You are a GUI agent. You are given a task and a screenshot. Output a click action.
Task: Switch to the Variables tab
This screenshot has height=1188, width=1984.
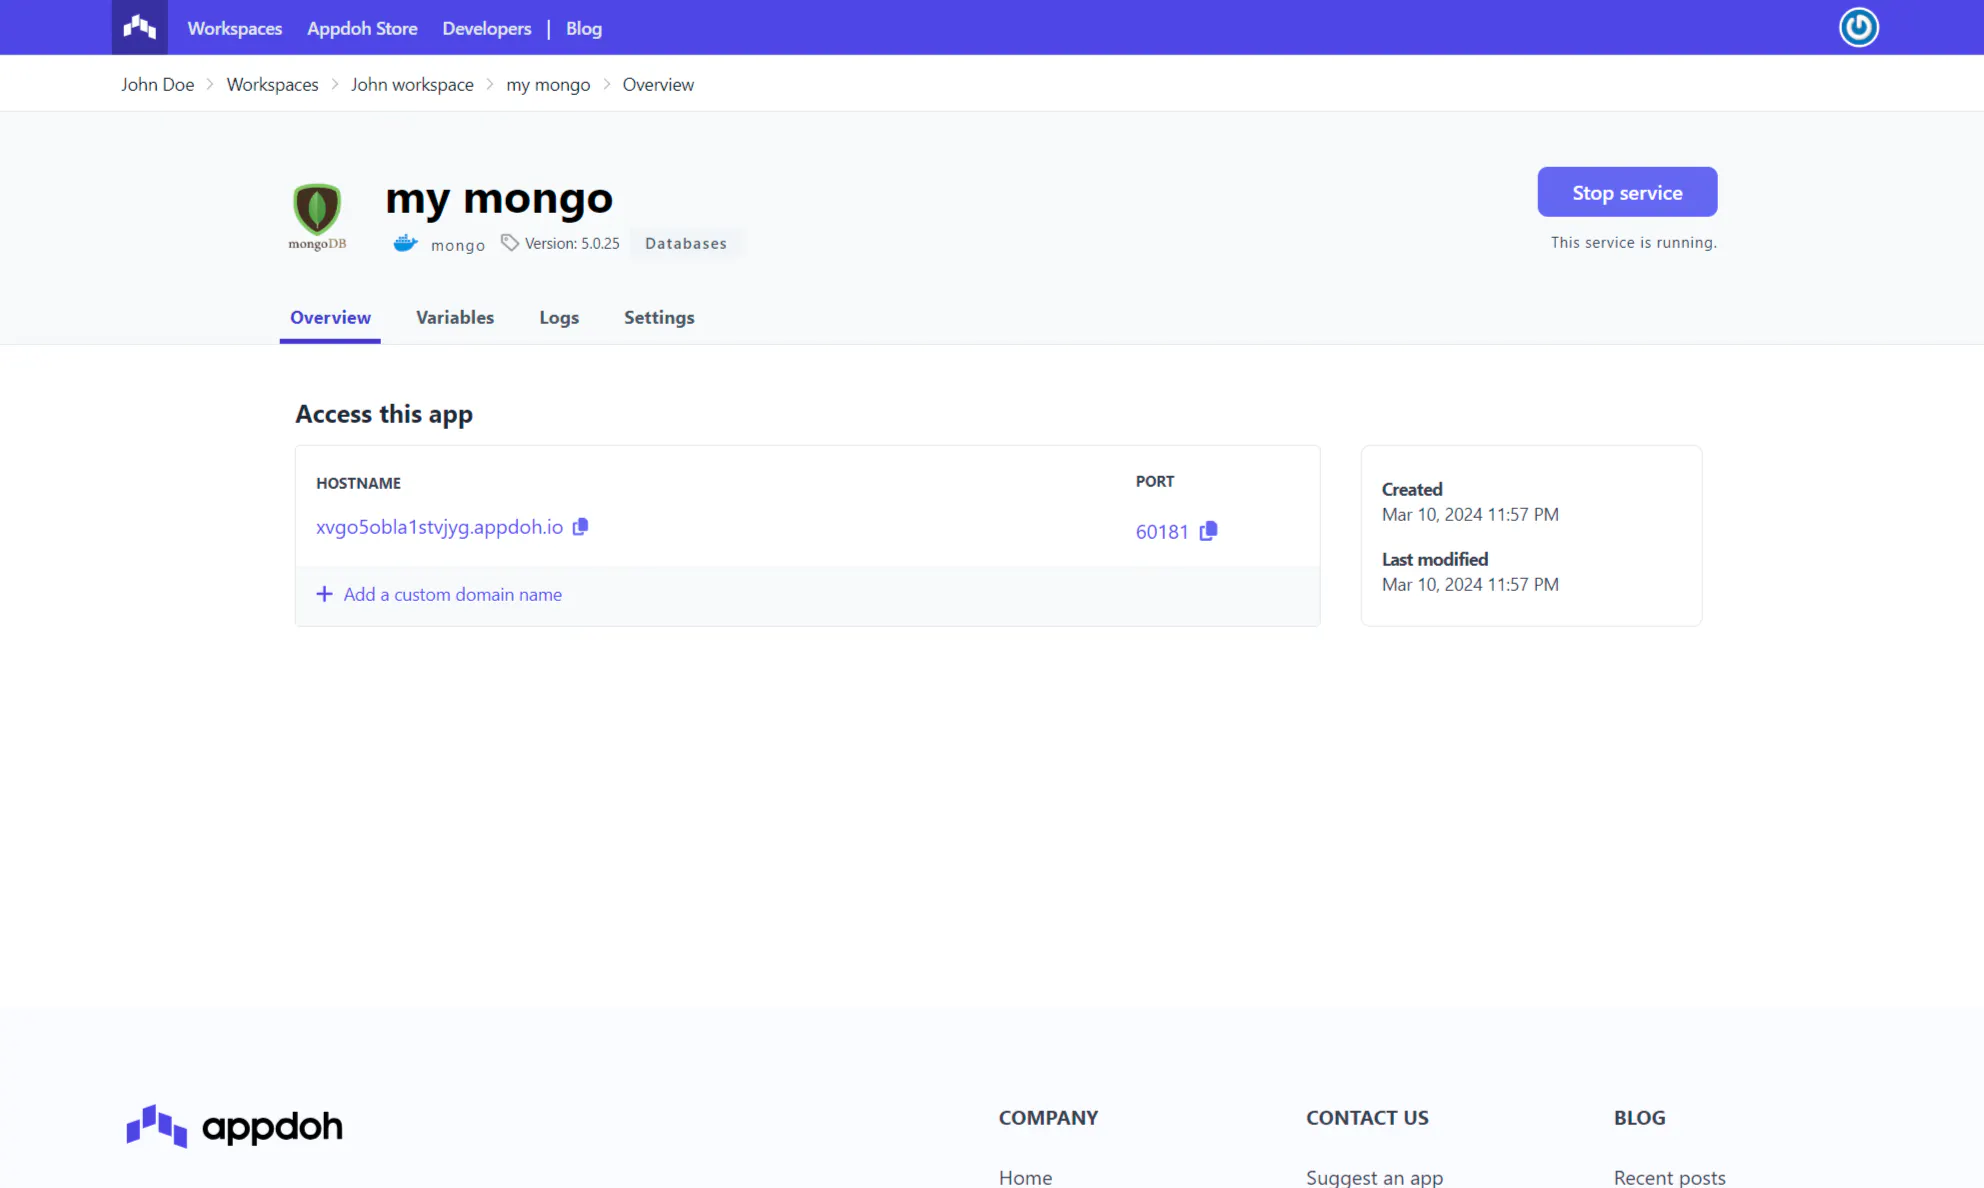455,317
